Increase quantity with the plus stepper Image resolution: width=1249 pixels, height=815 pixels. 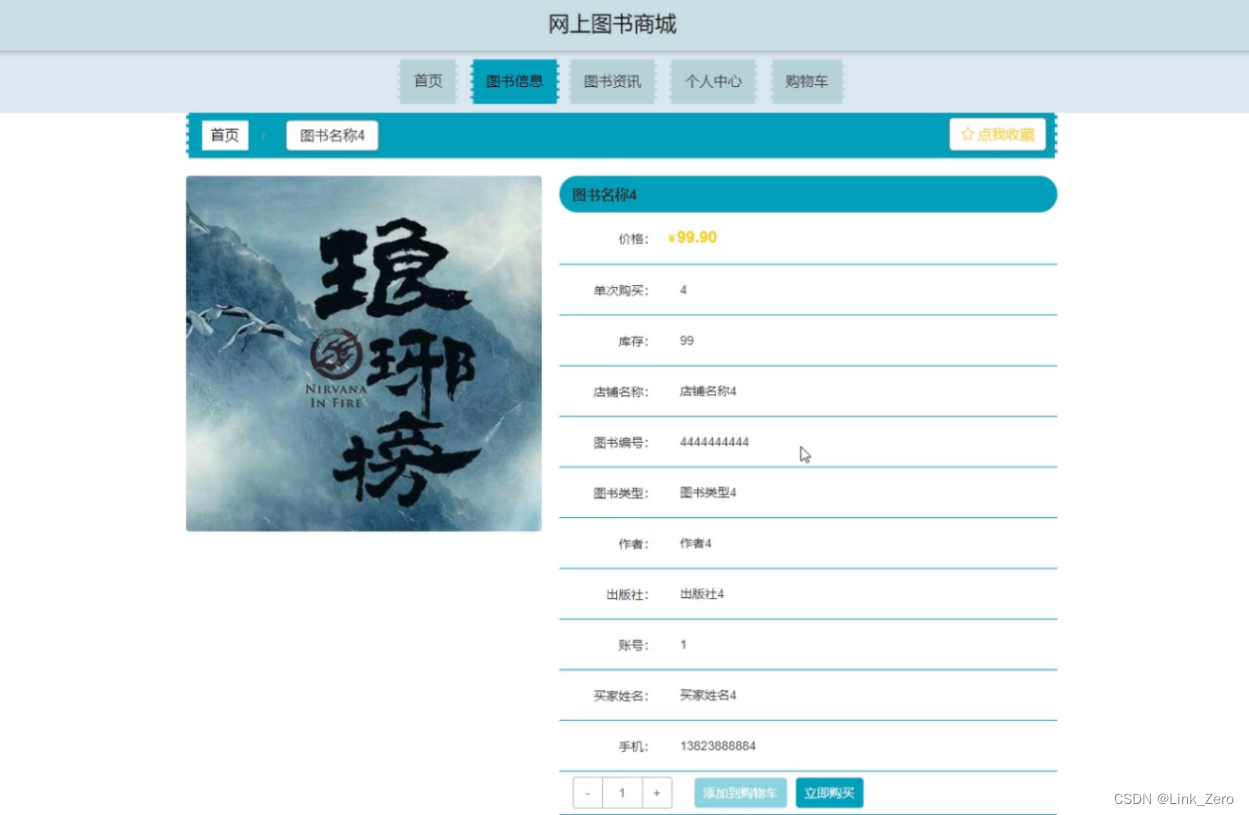(657, 792)
